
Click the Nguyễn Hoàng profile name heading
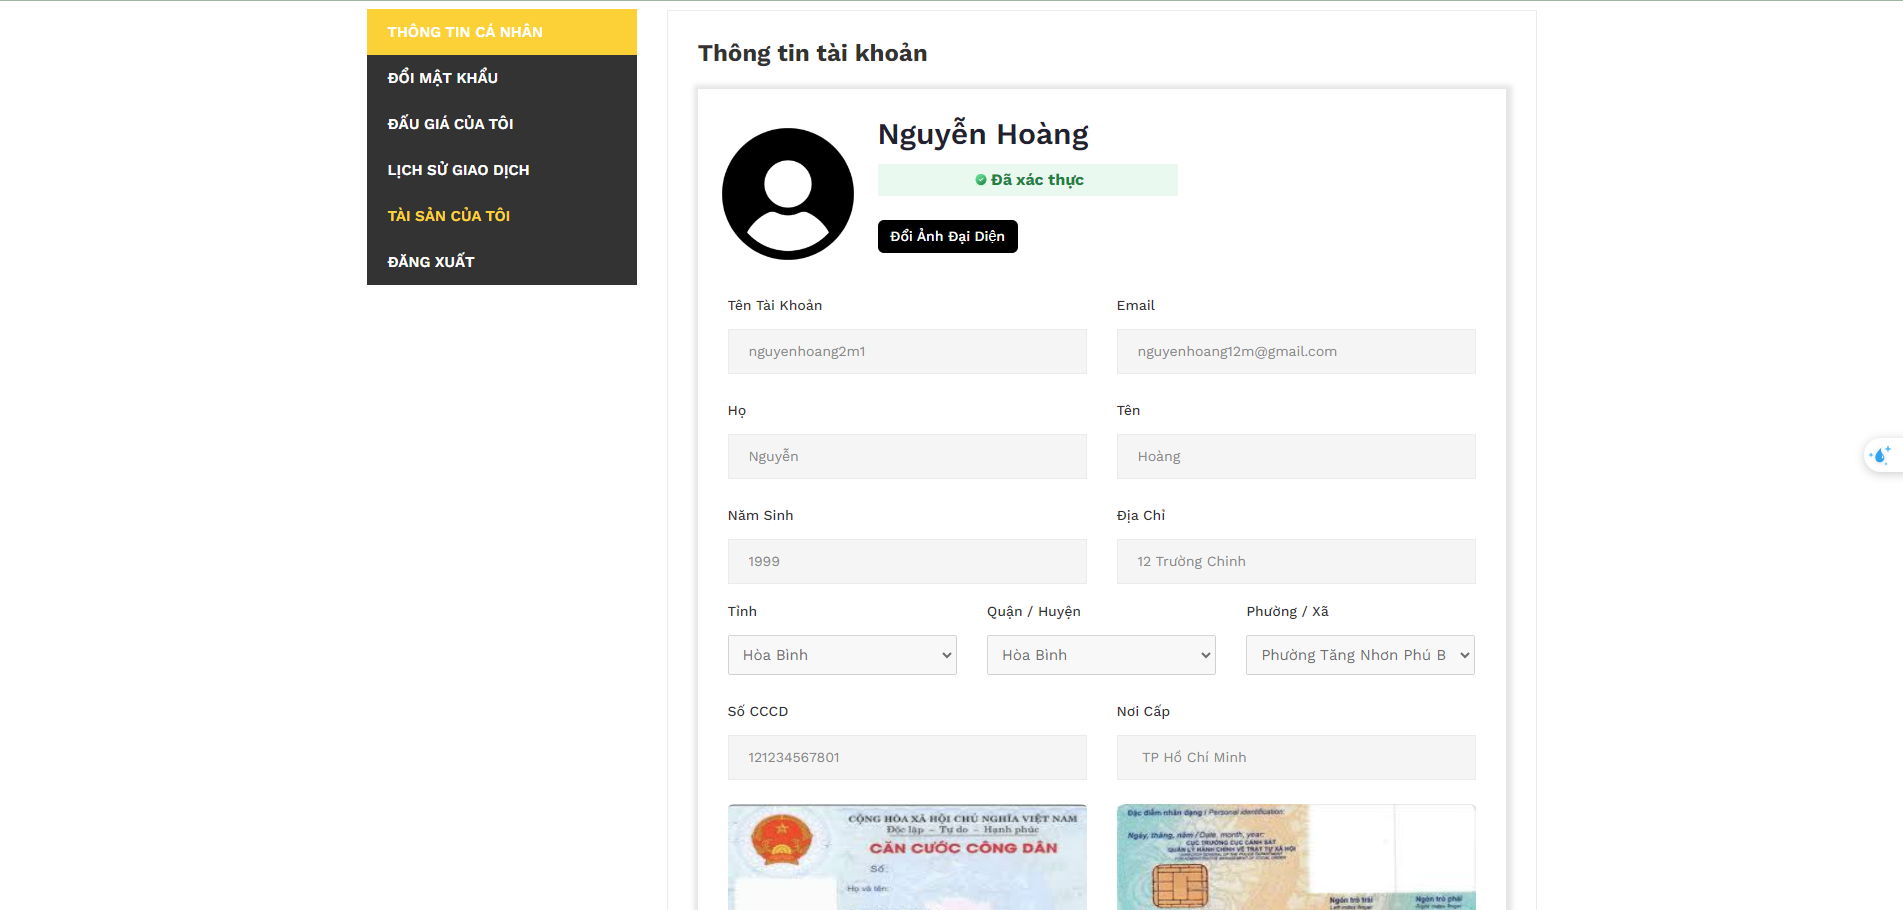click(983, 135)
